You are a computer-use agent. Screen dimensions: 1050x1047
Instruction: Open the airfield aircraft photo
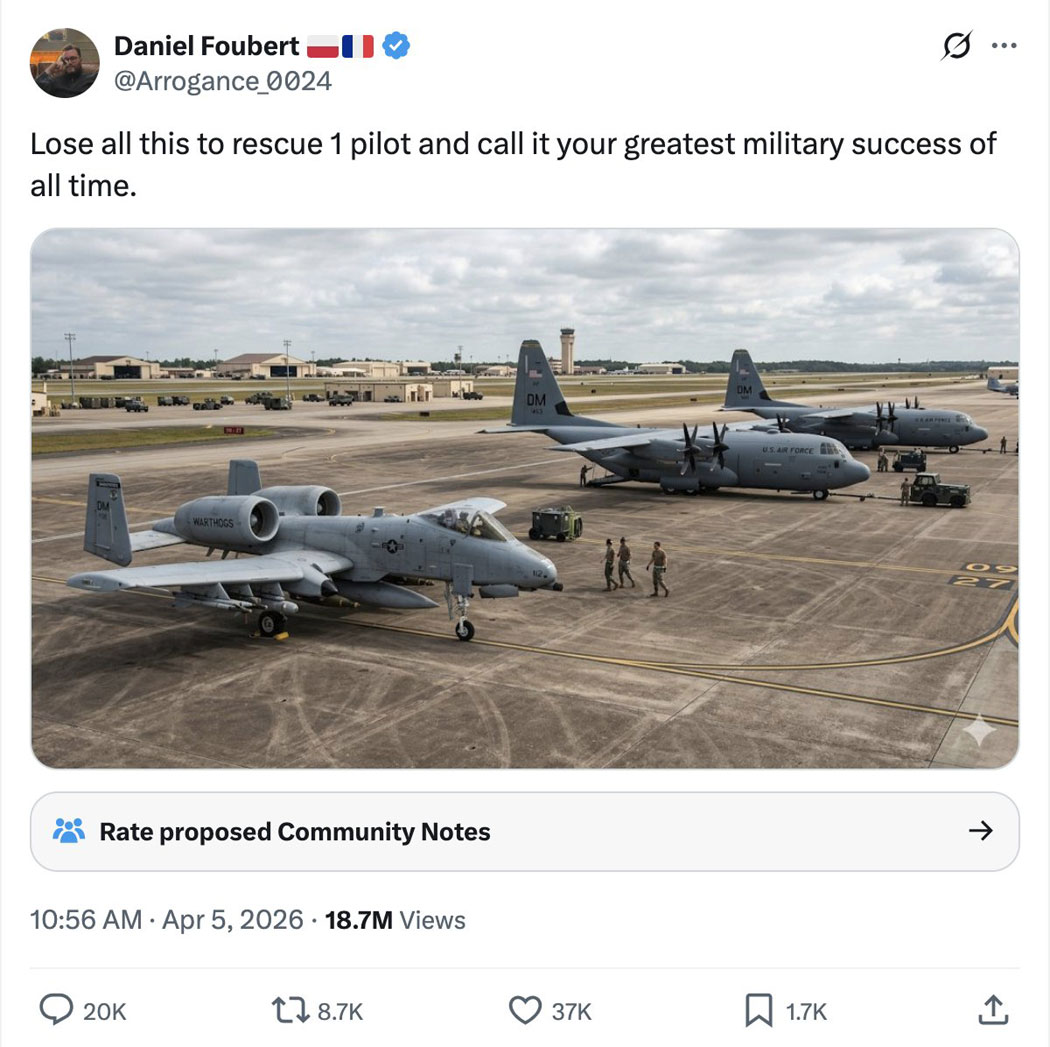tap(524, 498)
